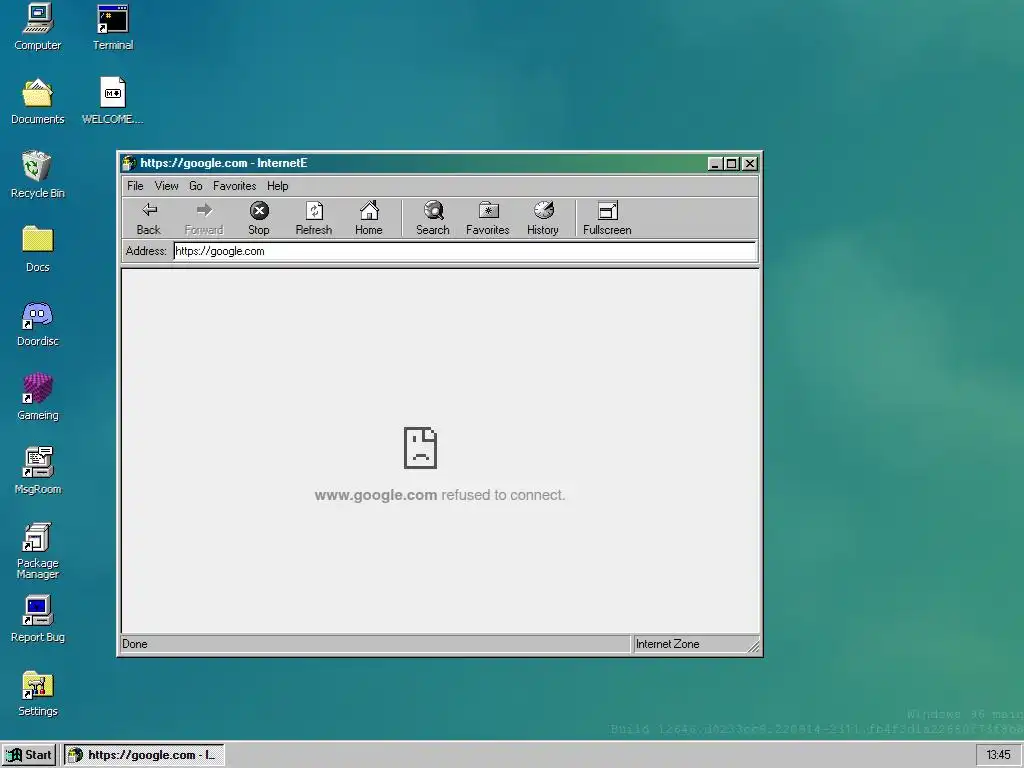Close the InternetE browser window
This screenshot has width=1024, height=768.
click(750, 164)
